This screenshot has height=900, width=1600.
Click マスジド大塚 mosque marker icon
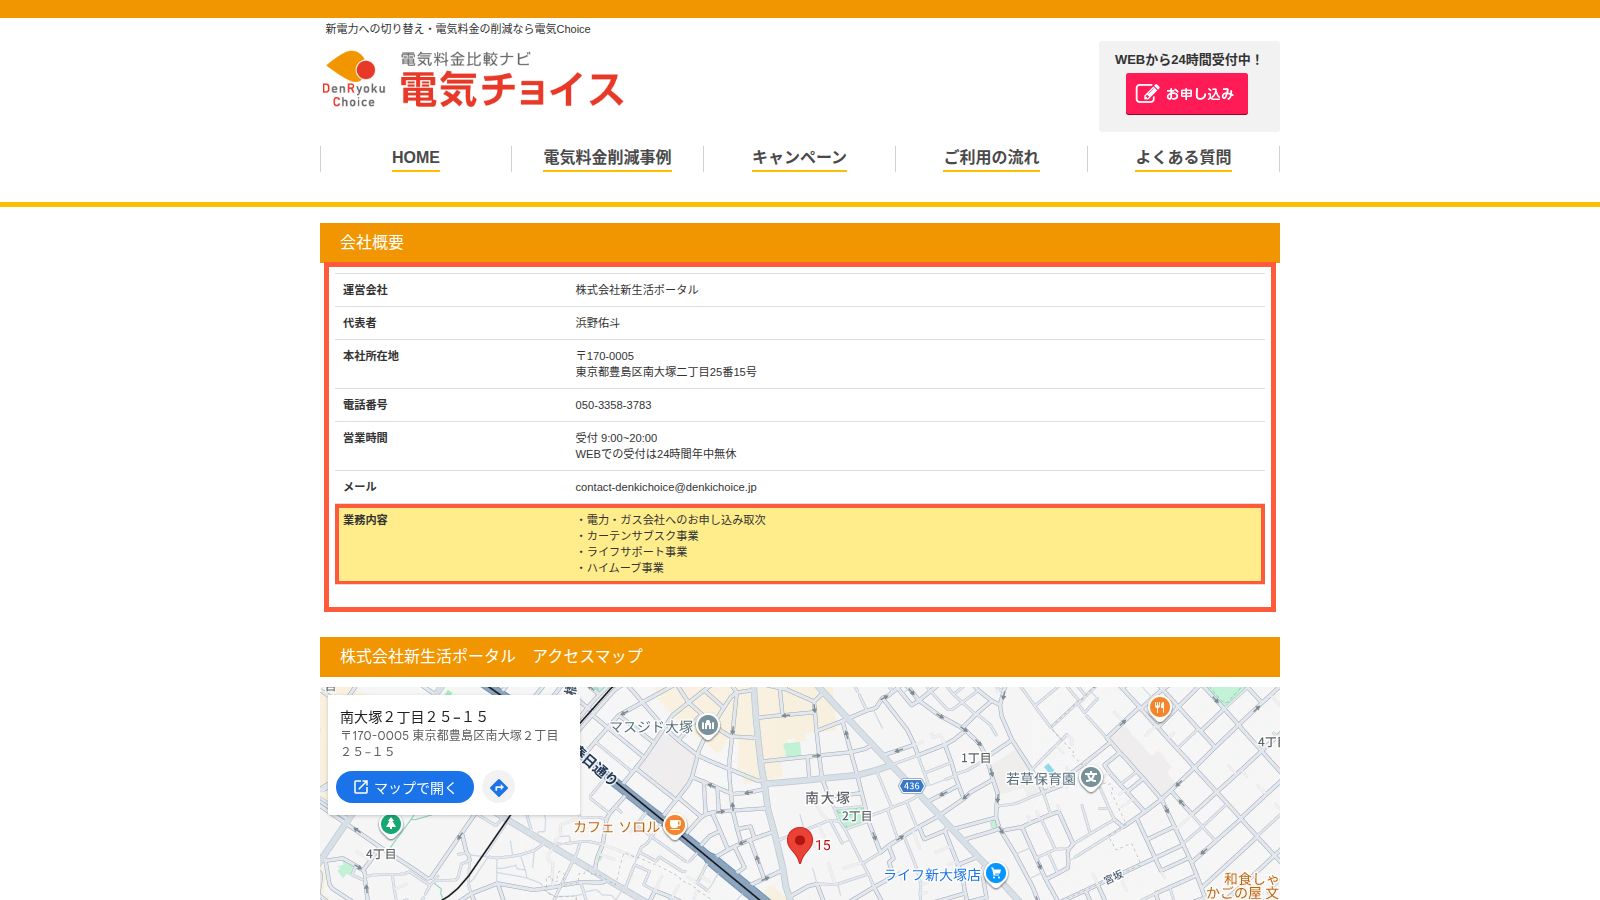coord(708,725)
